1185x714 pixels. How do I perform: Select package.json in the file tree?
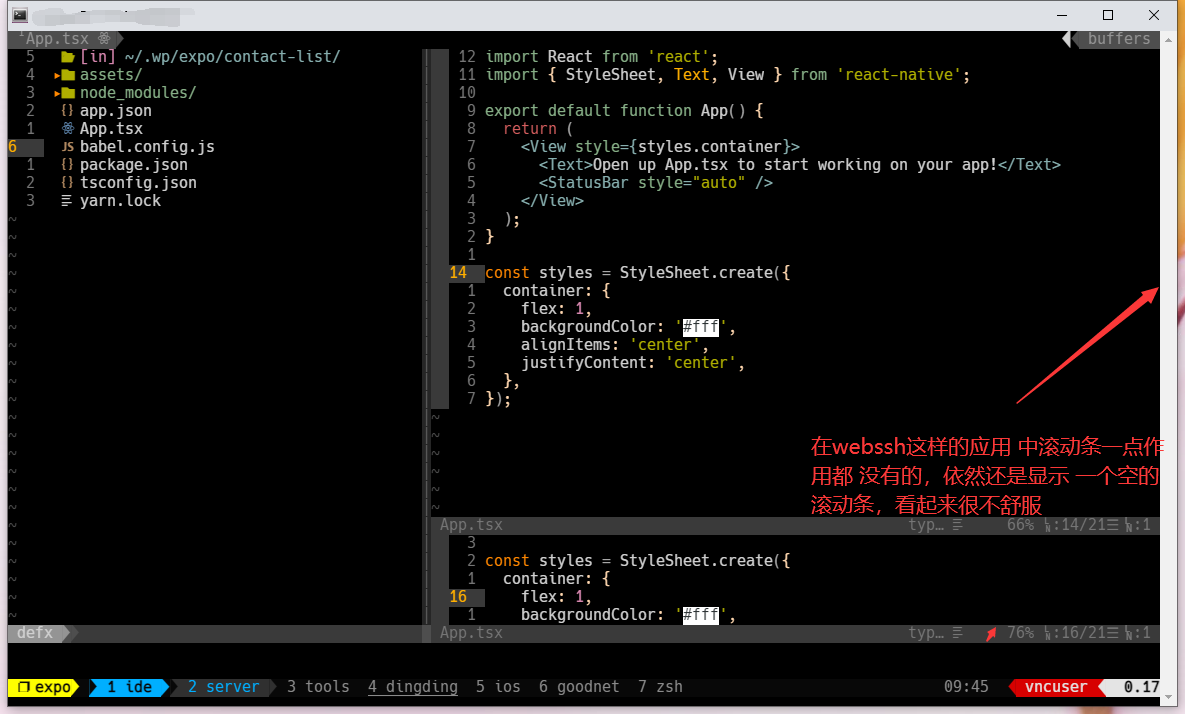134,165
